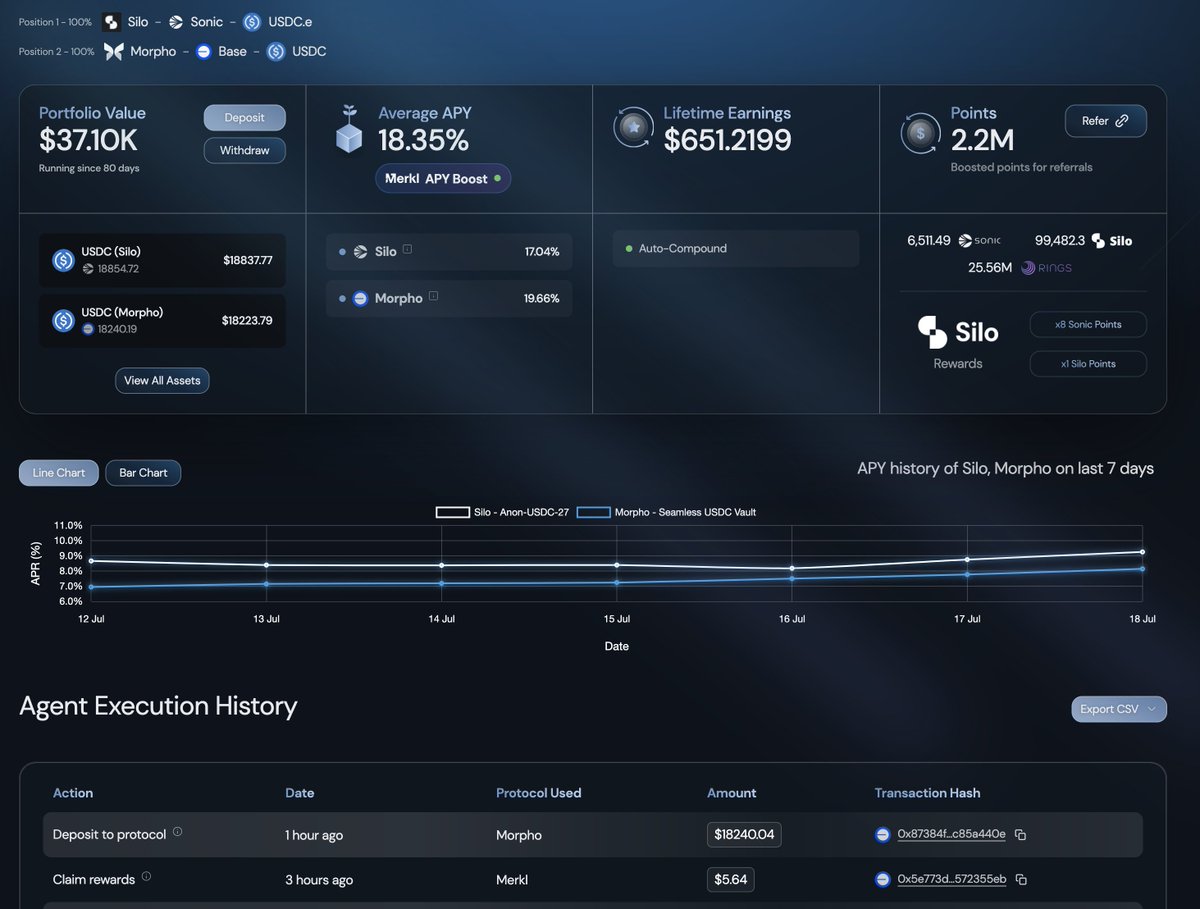Click the Withdraw button
Image resolution: width=1200 pixels, height=909 pixels.
click(245, 150)
